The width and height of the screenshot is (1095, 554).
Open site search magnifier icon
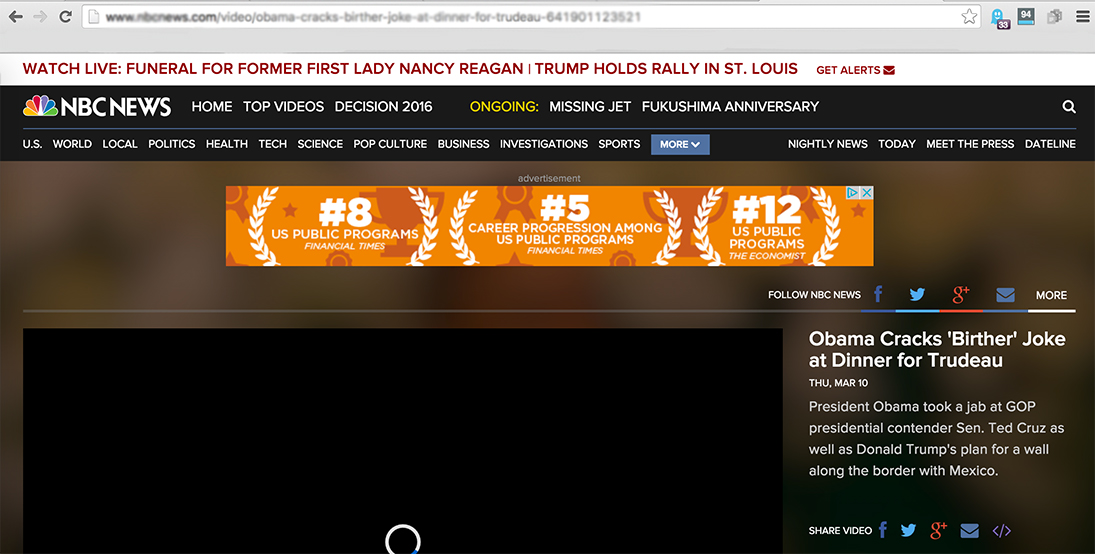1068,107
